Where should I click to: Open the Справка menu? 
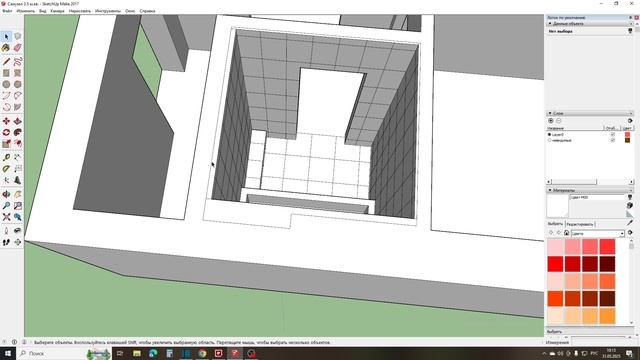(147, 11)
